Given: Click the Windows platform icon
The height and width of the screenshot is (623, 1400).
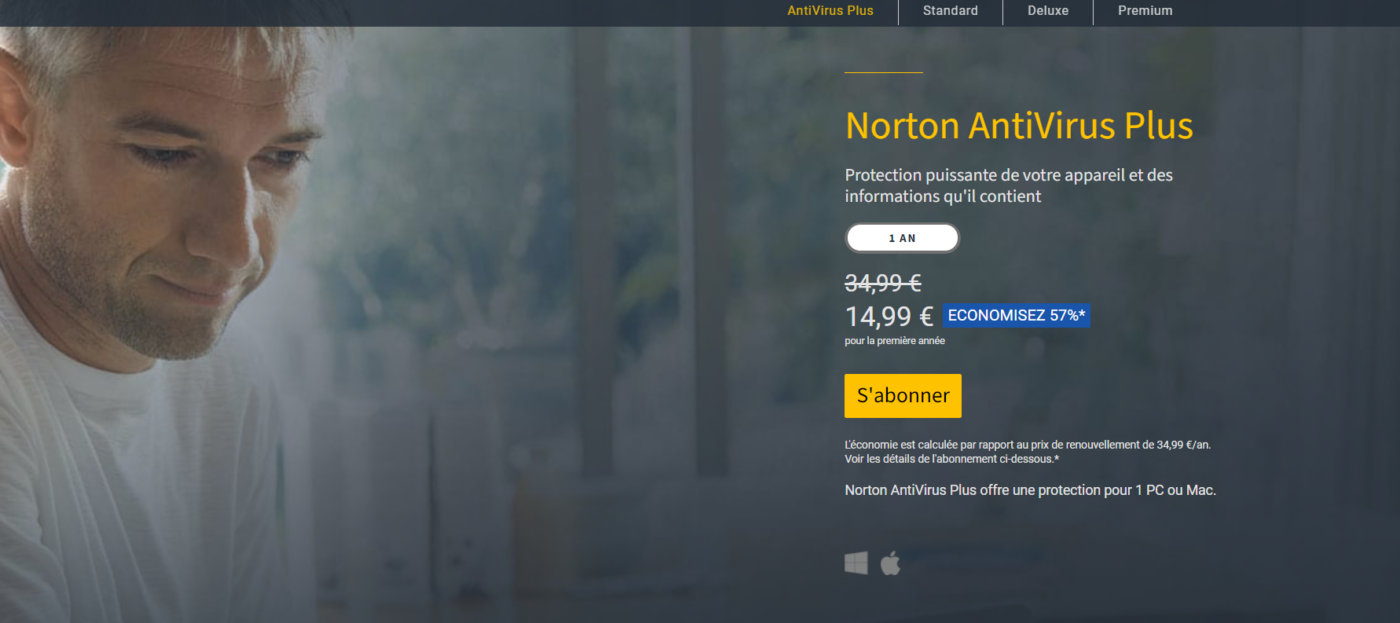Looking at the screenshot, I should click(x=856, y=563).
